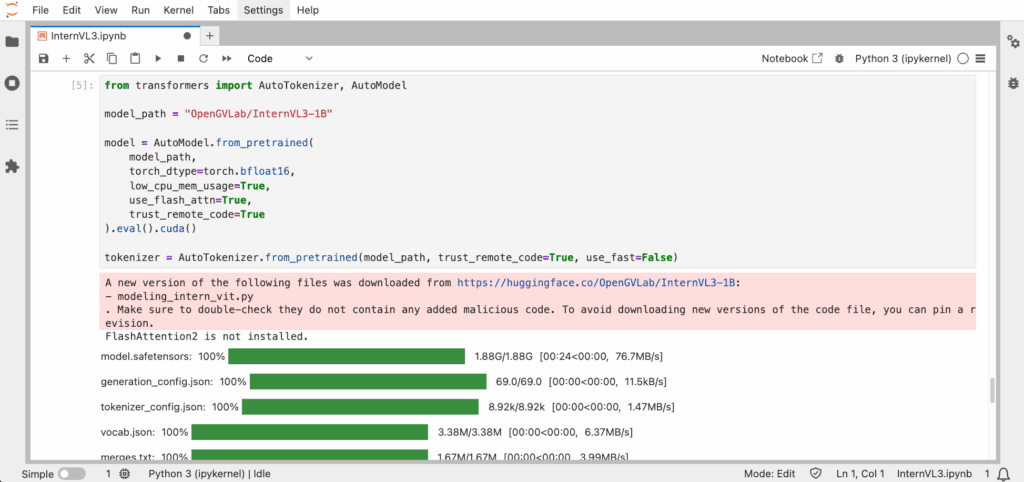Screen dimensions: 1024x482
Task: Show the Table of Contents panel
Action: click(x=12, y=125)
